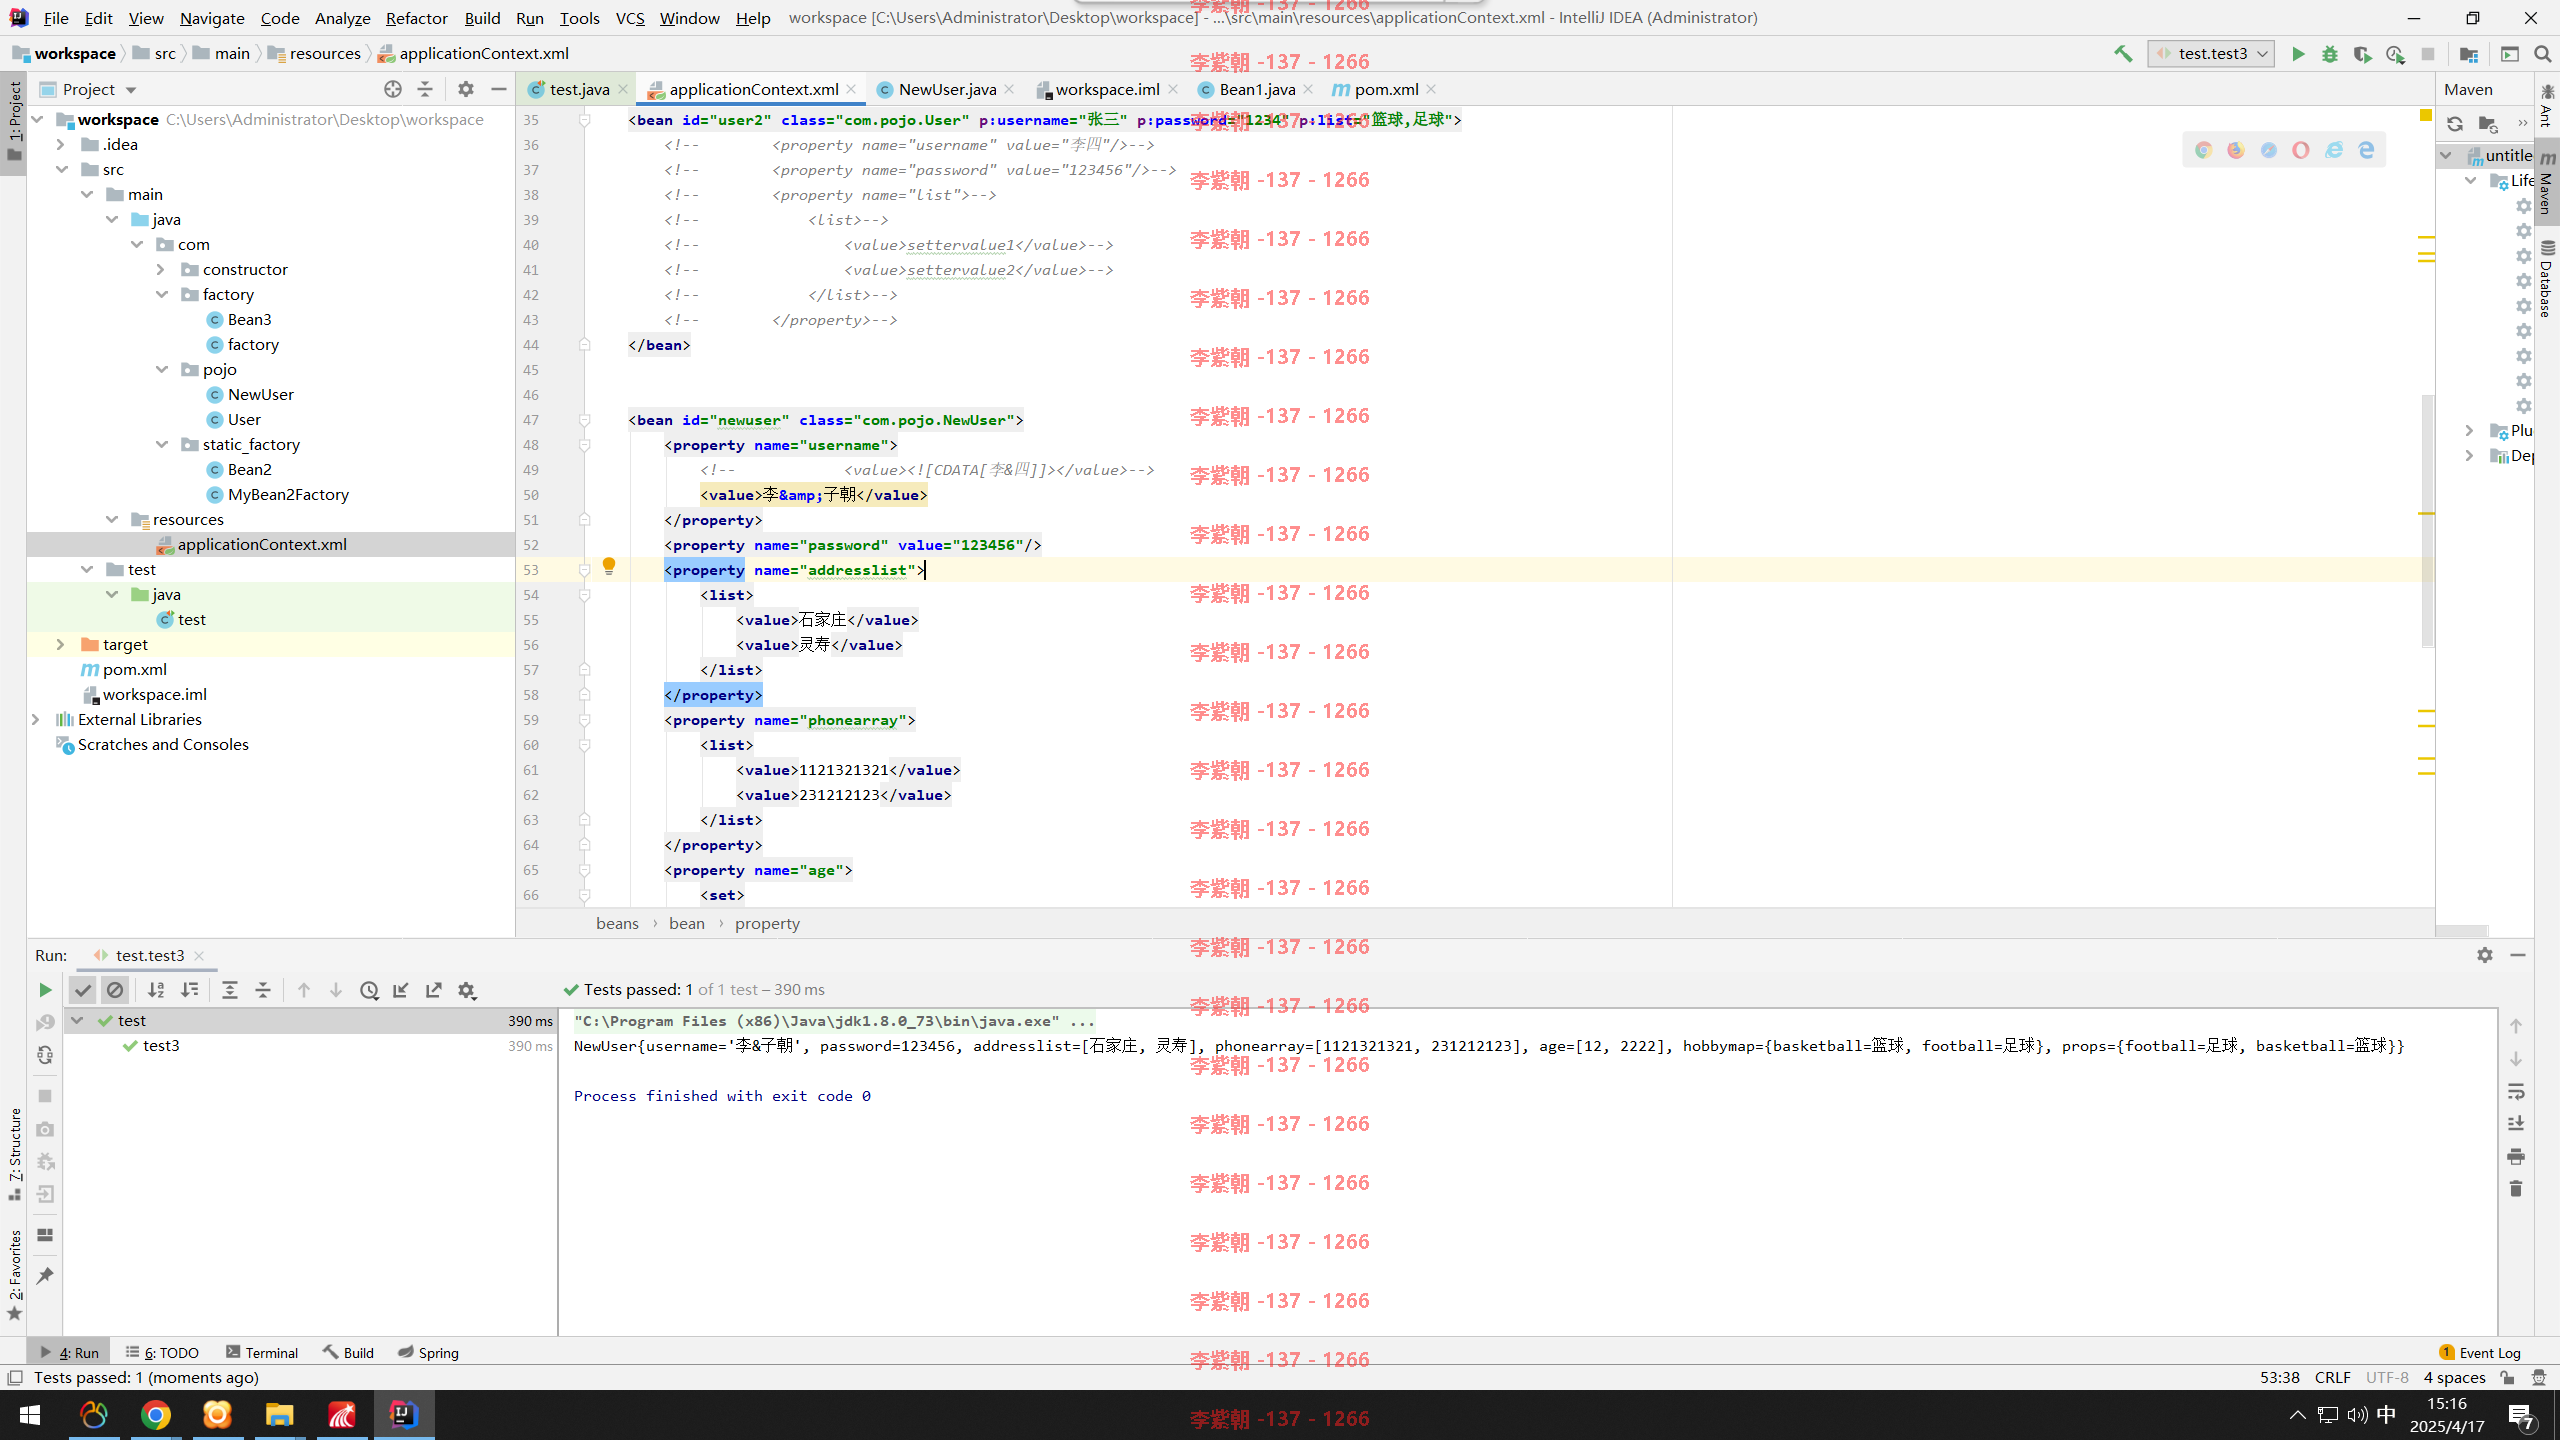Open the Event Log

point(2480,1352)
